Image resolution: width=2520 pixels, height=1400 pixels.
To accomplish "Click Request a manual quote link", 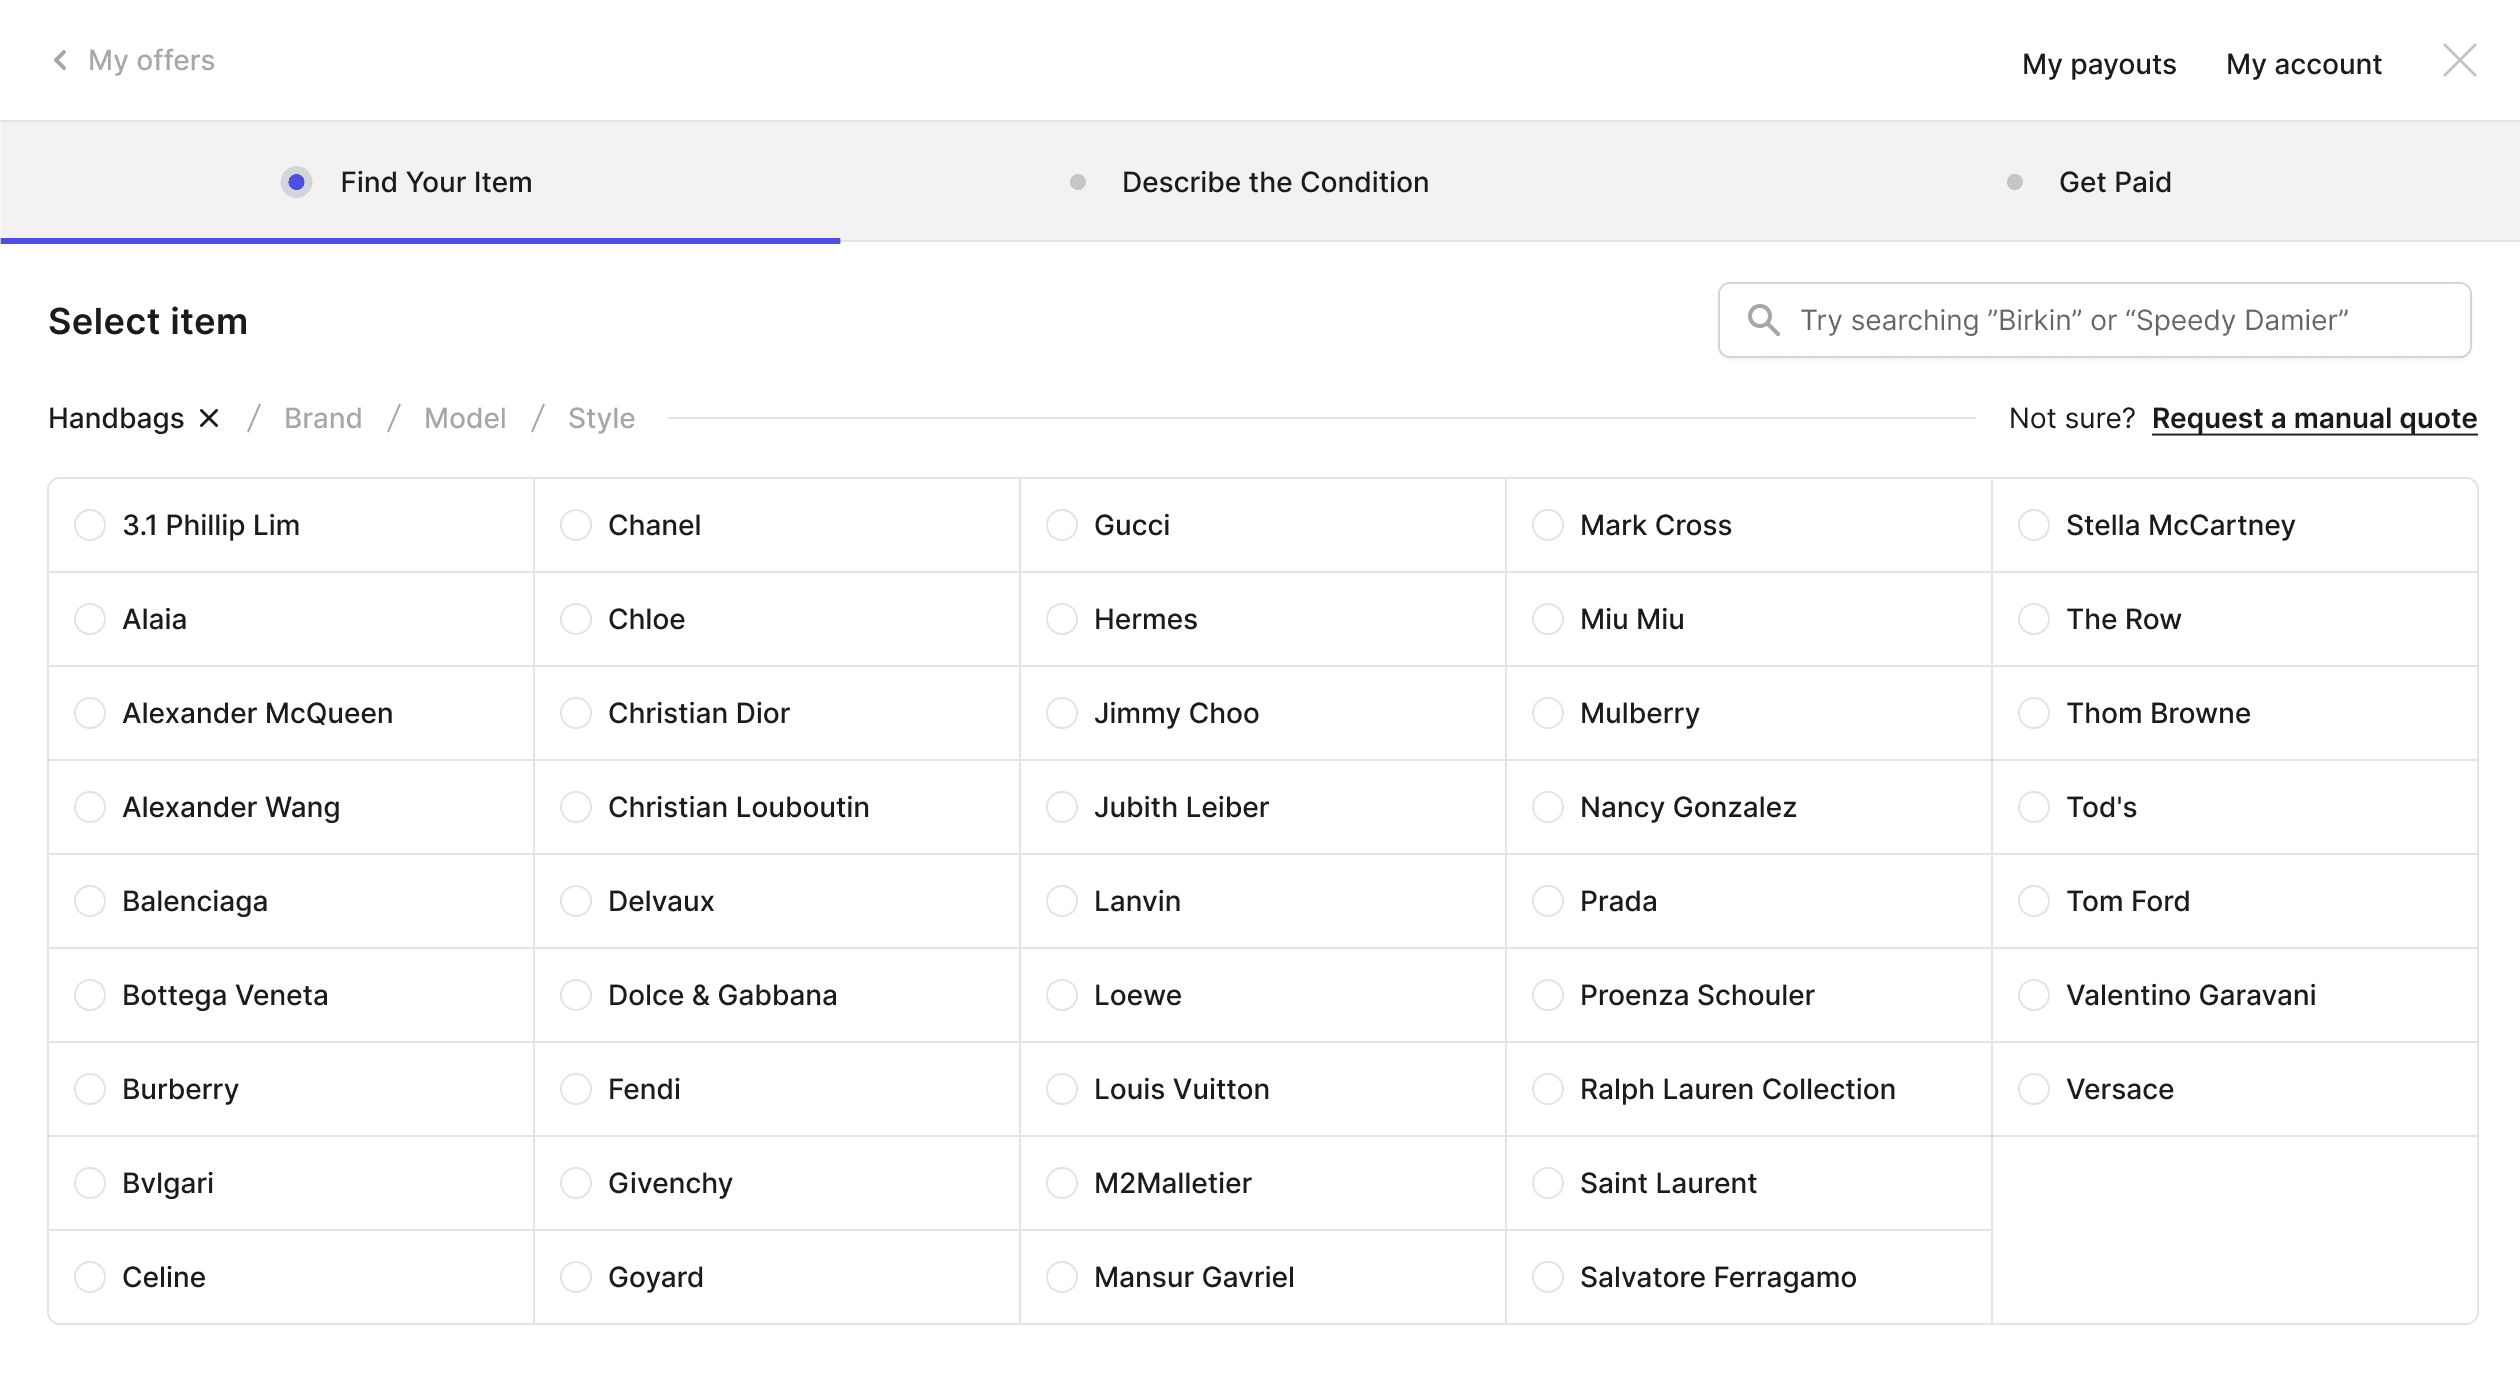I will click(2314, 418).
